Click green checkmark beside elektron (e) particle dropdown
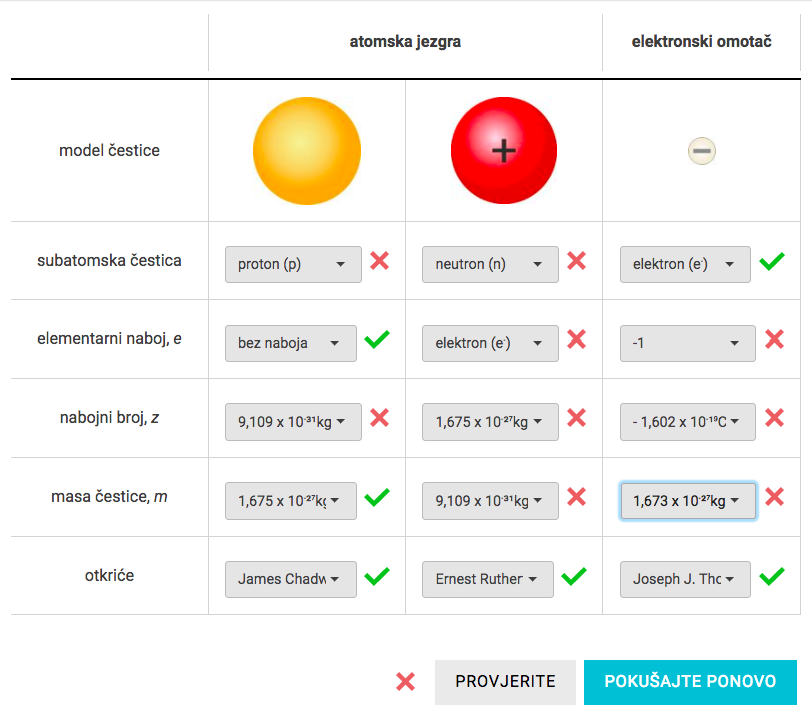The image size is (812, 717). (772, 261)
